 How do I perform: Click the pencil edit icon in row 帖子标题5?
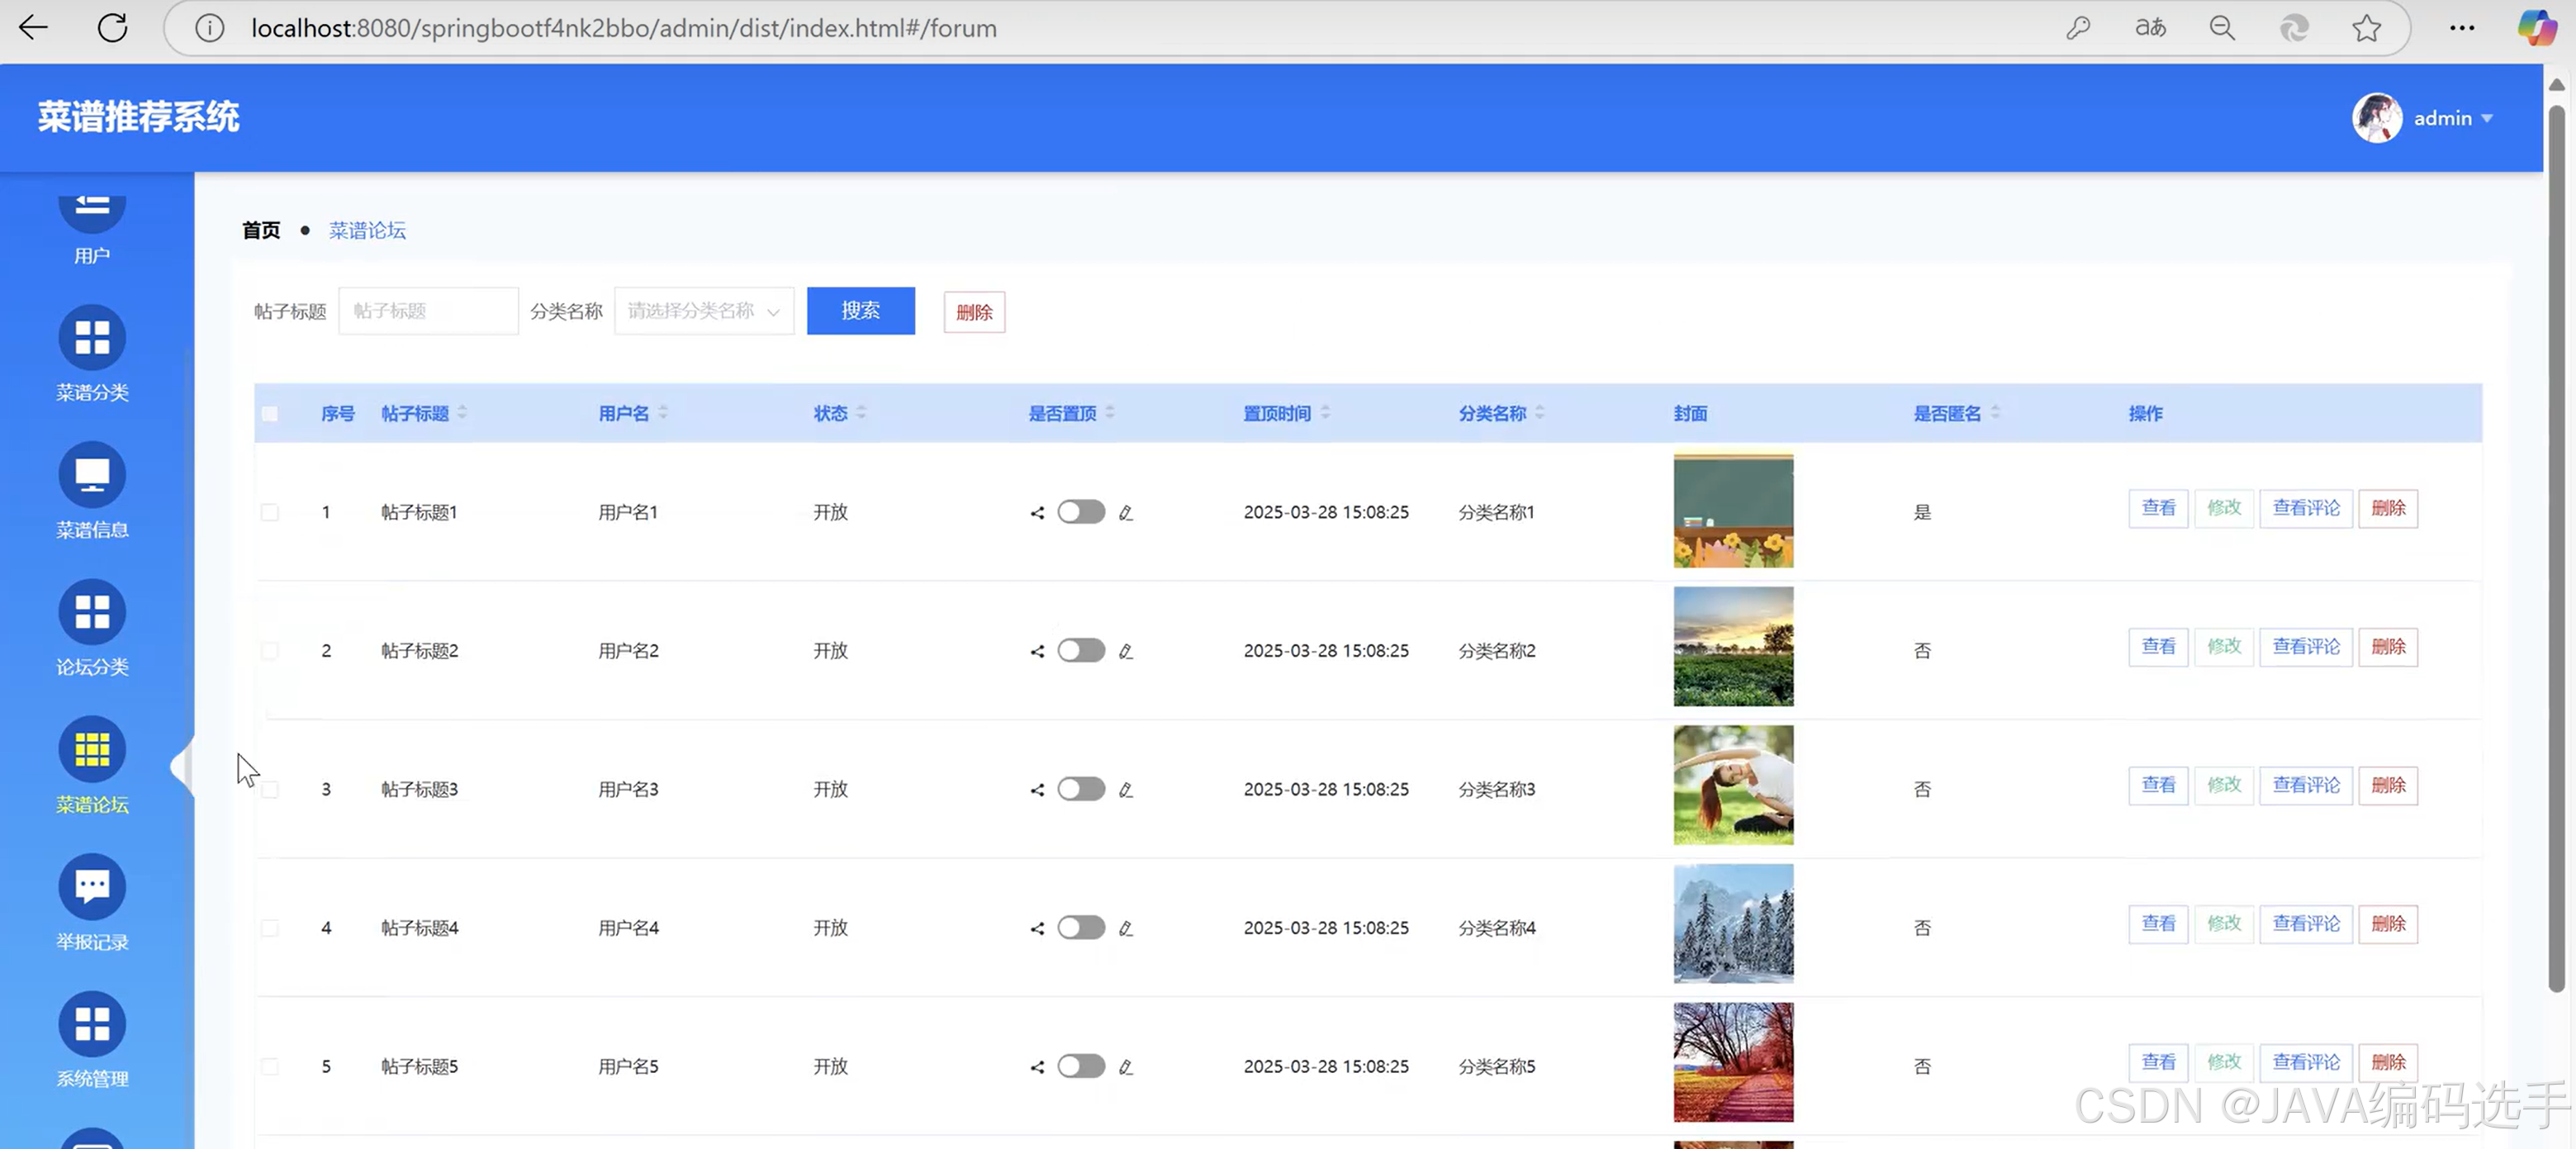pos(1126,1067)
